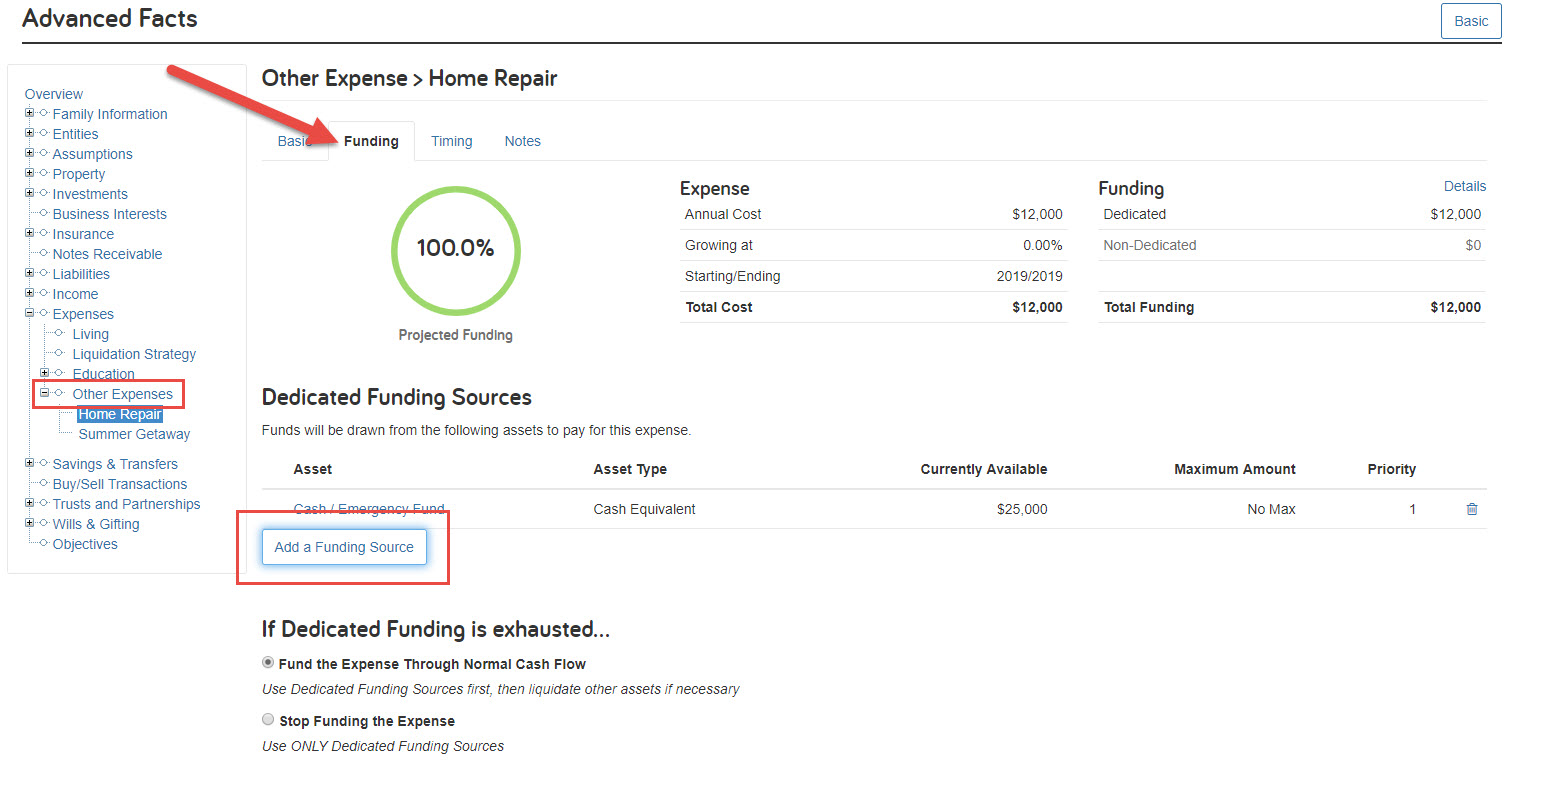Expand the Assumptions tree node
The image size is (1553, 787).
pos(30,153)
